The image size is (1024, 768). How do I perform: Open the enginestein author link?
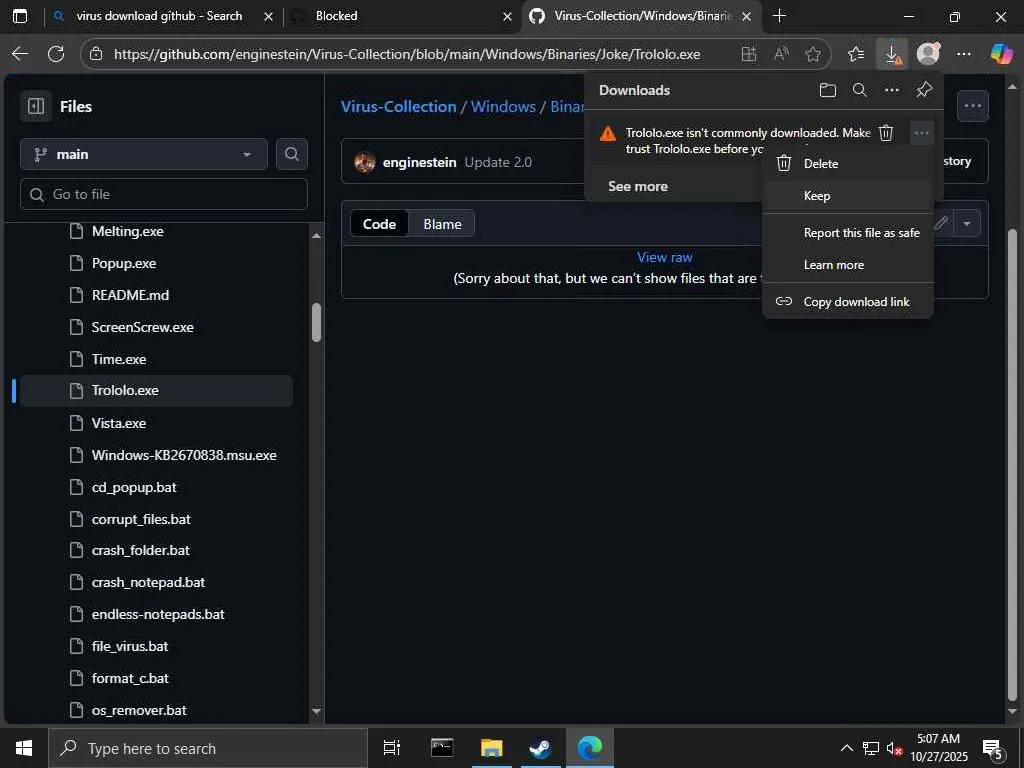(x=419, y=162)
